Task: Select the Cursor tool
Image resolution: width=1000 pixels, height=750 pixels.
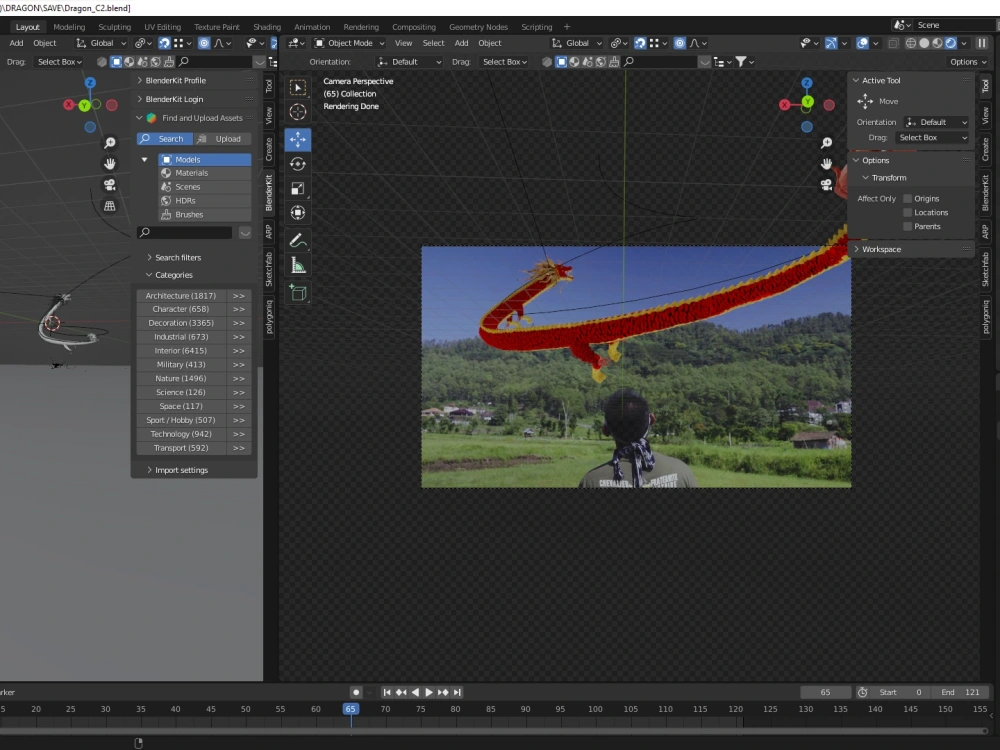Action: pos(298,112)
